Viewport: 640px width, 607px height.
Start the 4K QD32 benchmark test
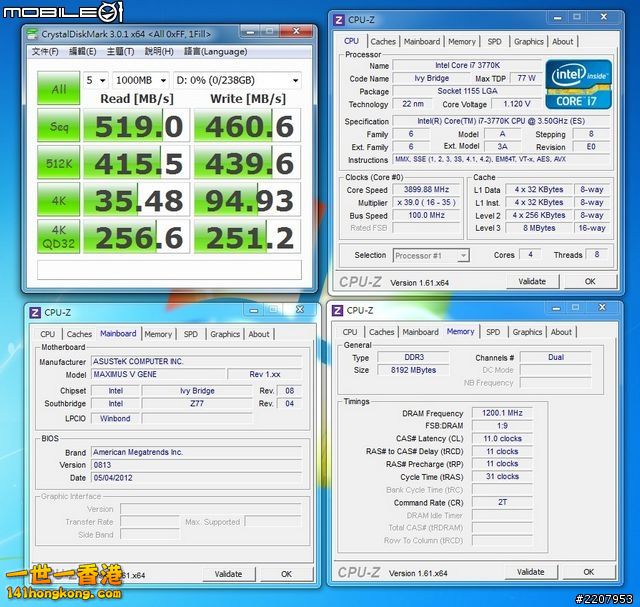pyautogui.click(x=59, y=236)
